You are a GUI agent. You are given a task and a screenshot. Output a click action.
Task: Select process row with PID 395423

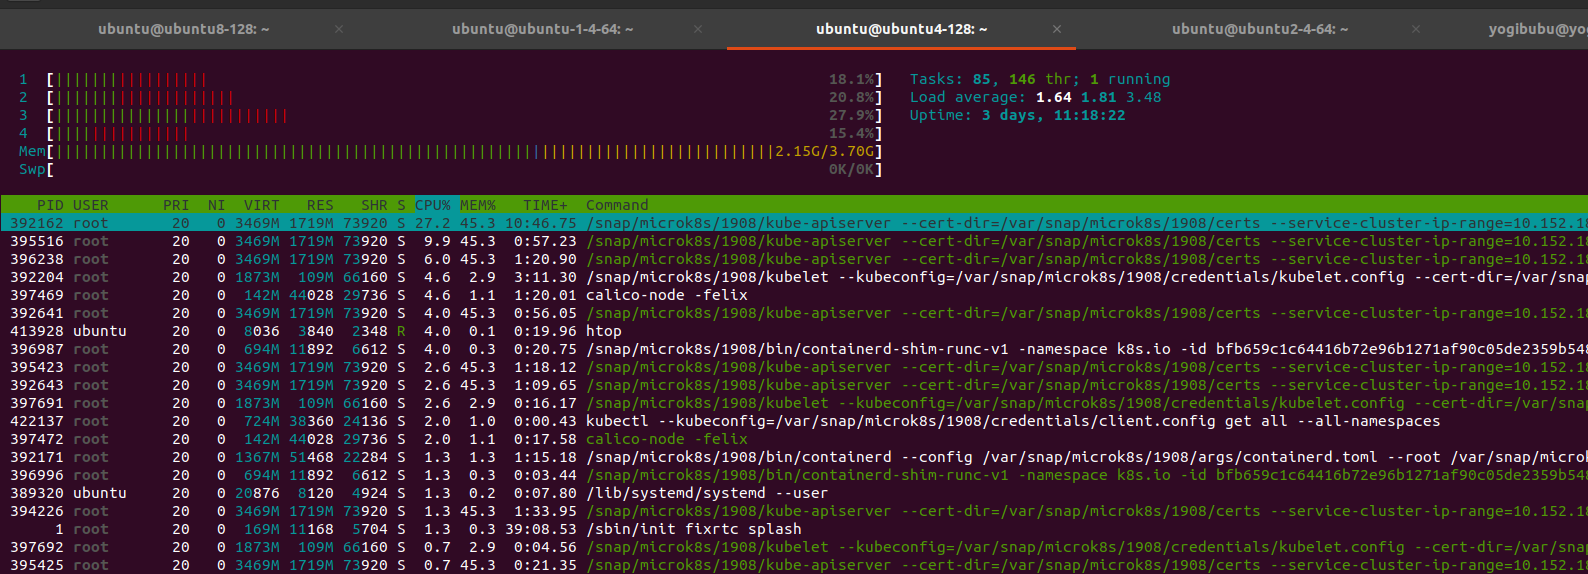(794, 367)
